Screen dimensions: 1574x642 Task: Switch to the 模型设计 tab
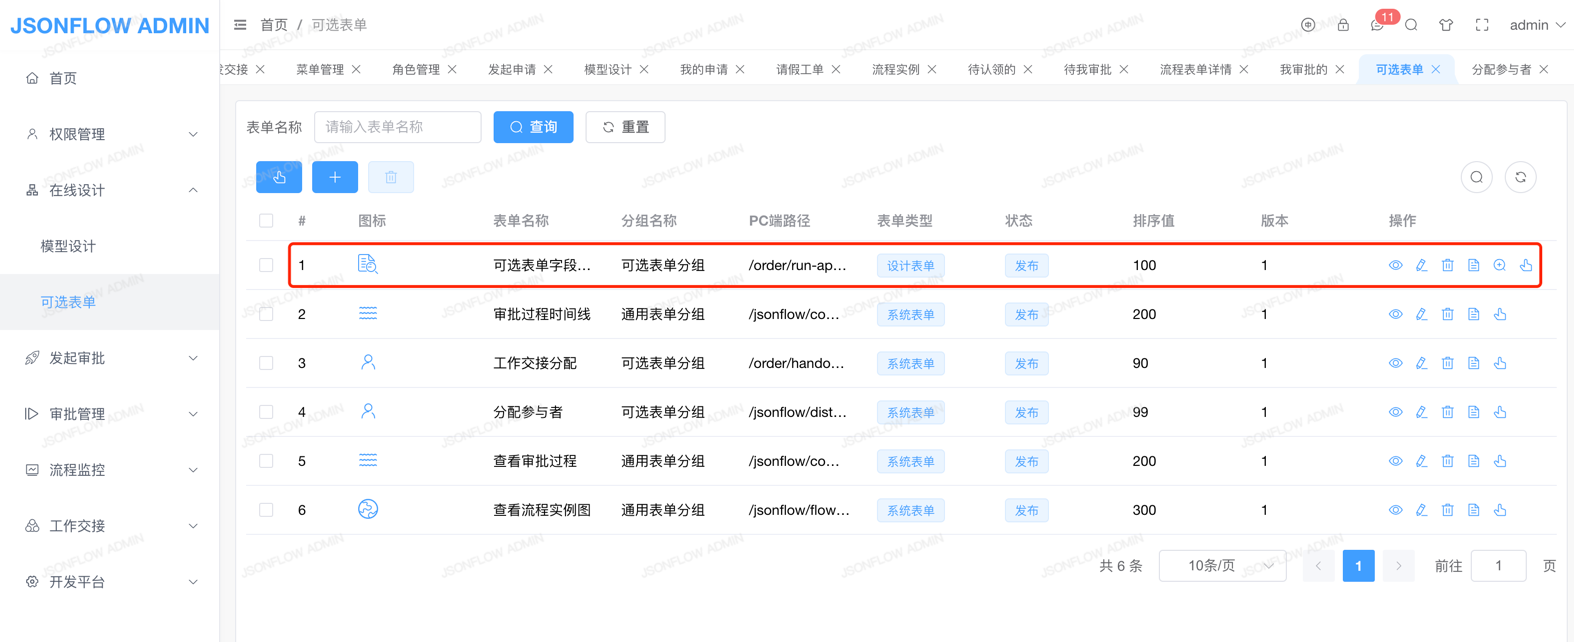point(608,69)
